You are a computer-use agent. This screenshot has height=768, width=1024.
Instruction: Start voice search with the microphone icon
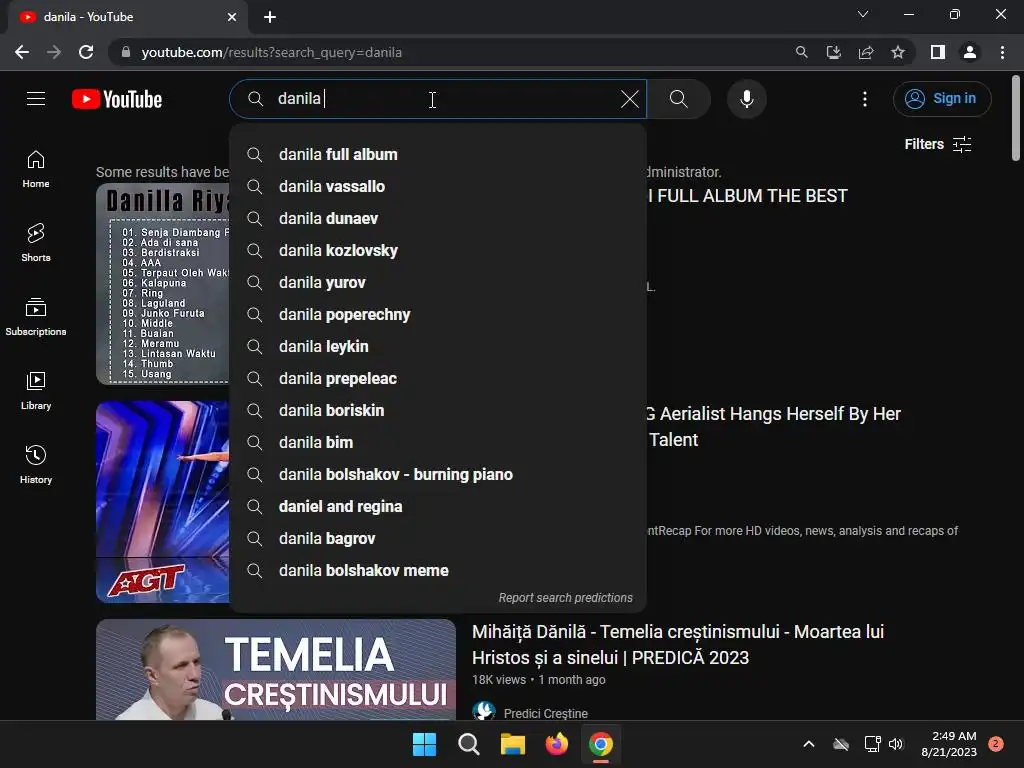pos(746,99)
